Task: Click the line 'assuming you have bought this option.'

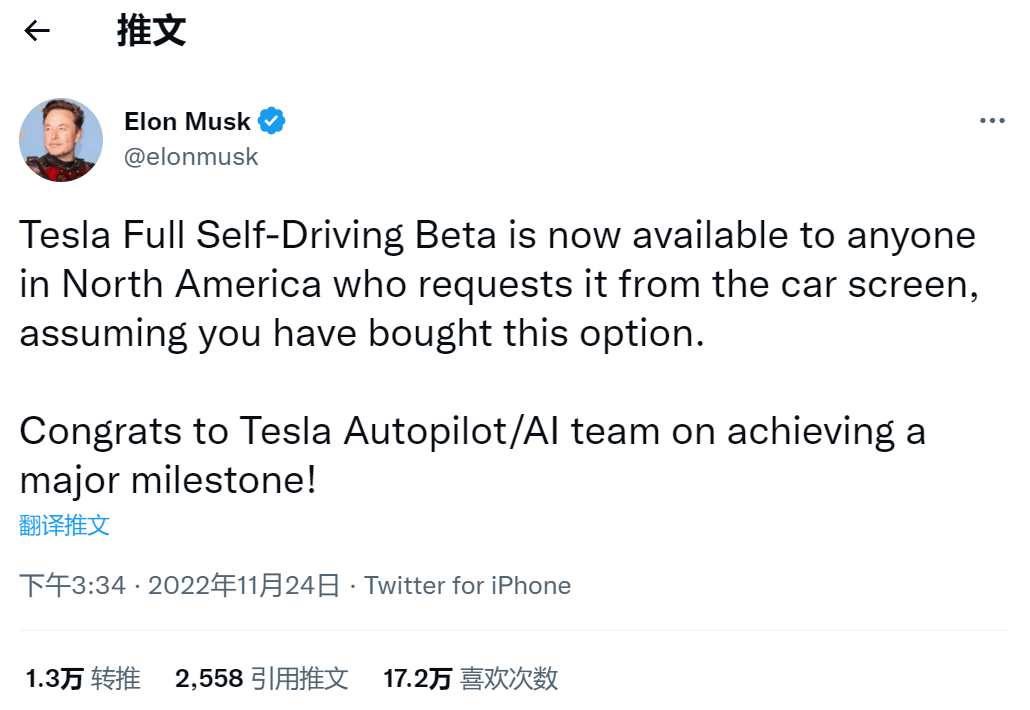Action: 362,333
